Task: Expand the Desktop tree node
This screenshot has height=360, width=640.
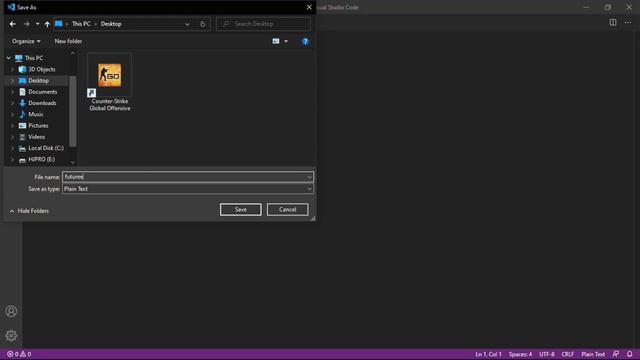Action: pos(12,81)
